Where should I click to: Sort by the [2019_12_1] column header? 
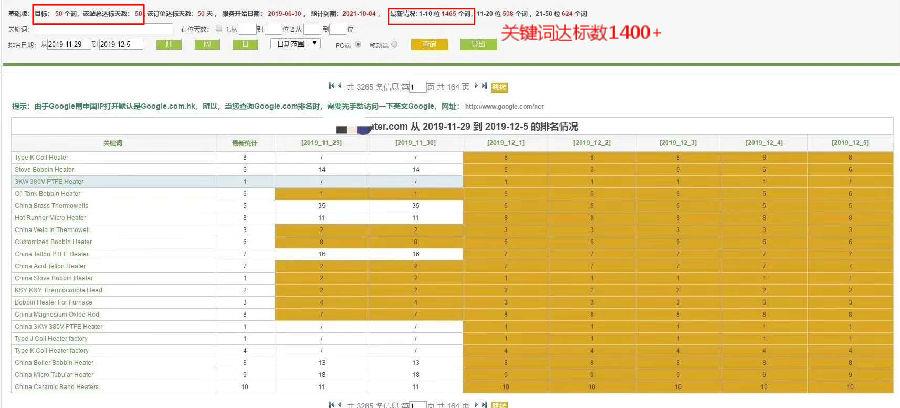[506, 143]
